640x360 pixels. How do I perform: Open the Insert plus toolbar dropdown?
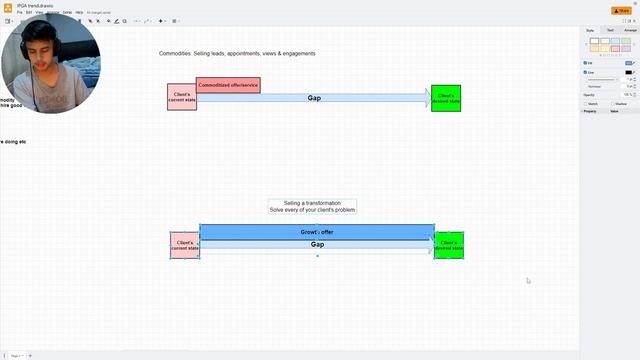[x=162, y=21]
